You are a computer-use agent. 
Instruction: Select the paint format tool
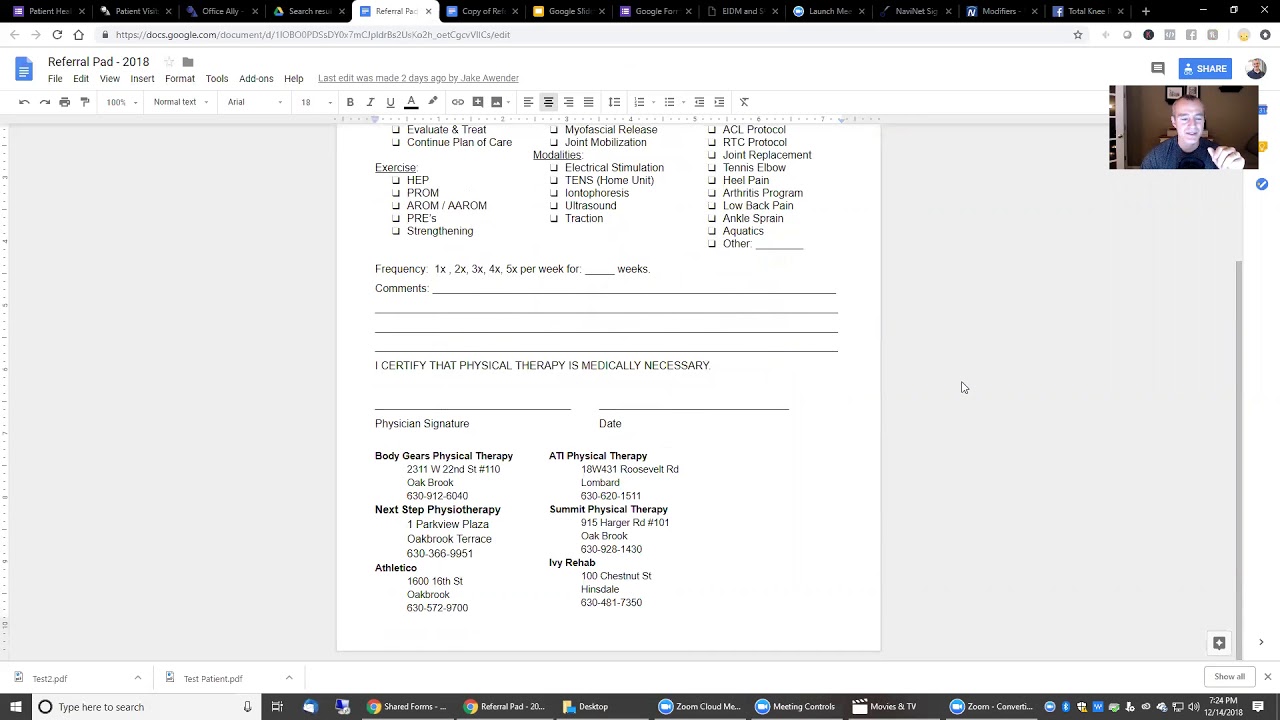[x=85, y=101]
